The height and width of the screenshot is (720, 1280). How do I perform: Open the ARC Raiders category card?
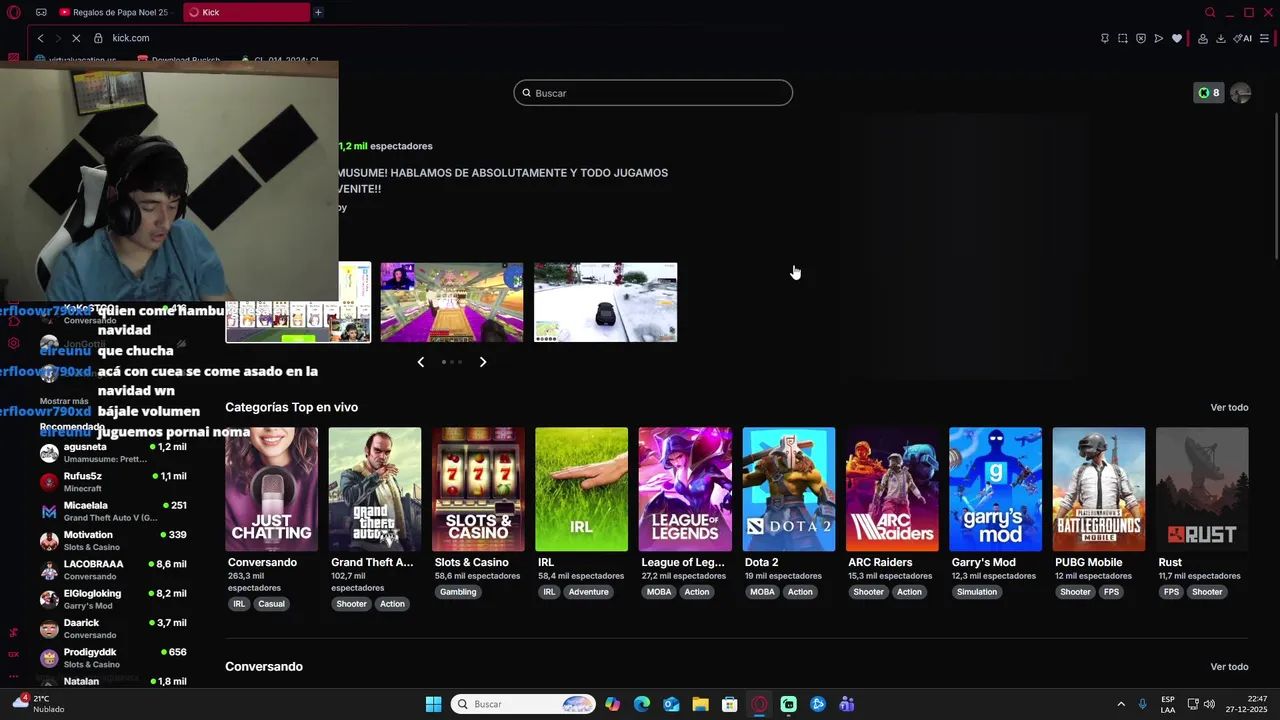tap(892, 489)
